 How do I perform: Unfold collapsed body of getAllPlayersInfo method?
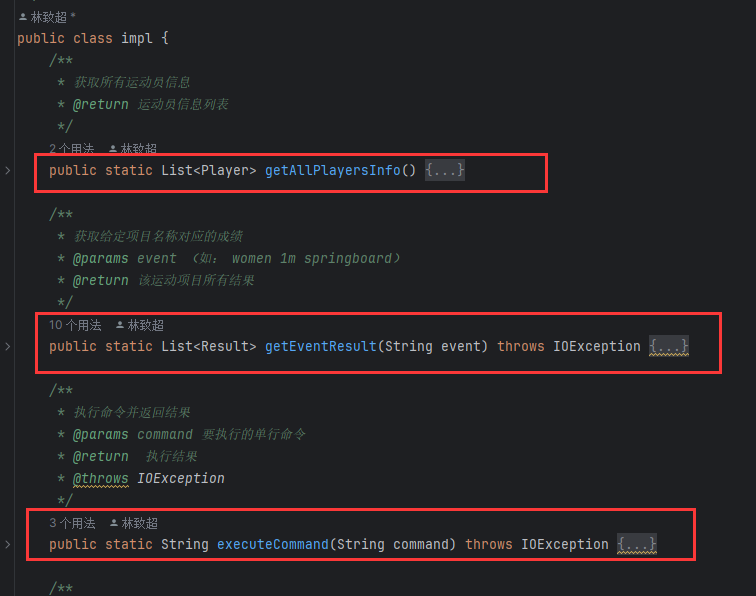(x=445, y=170)
